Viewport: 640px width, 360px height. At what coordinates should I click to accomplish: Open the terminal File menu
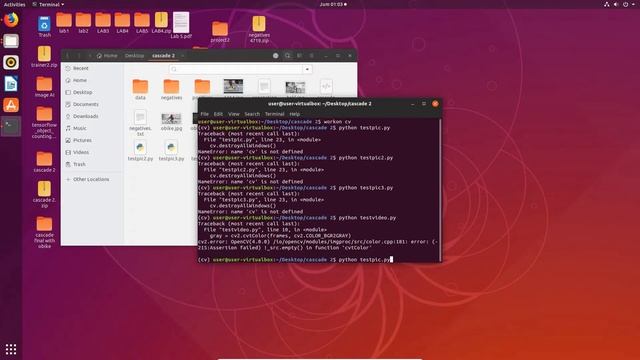click(x=204, y=114)
